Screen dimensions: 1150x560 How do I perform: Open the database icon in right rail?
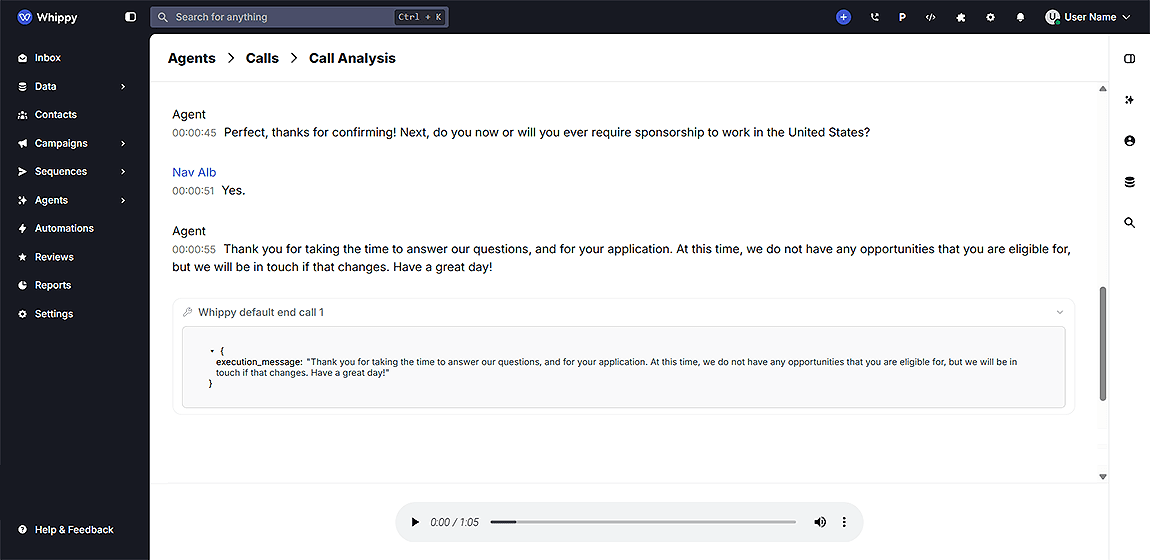pyautogui.click(x=1129, y=182)
